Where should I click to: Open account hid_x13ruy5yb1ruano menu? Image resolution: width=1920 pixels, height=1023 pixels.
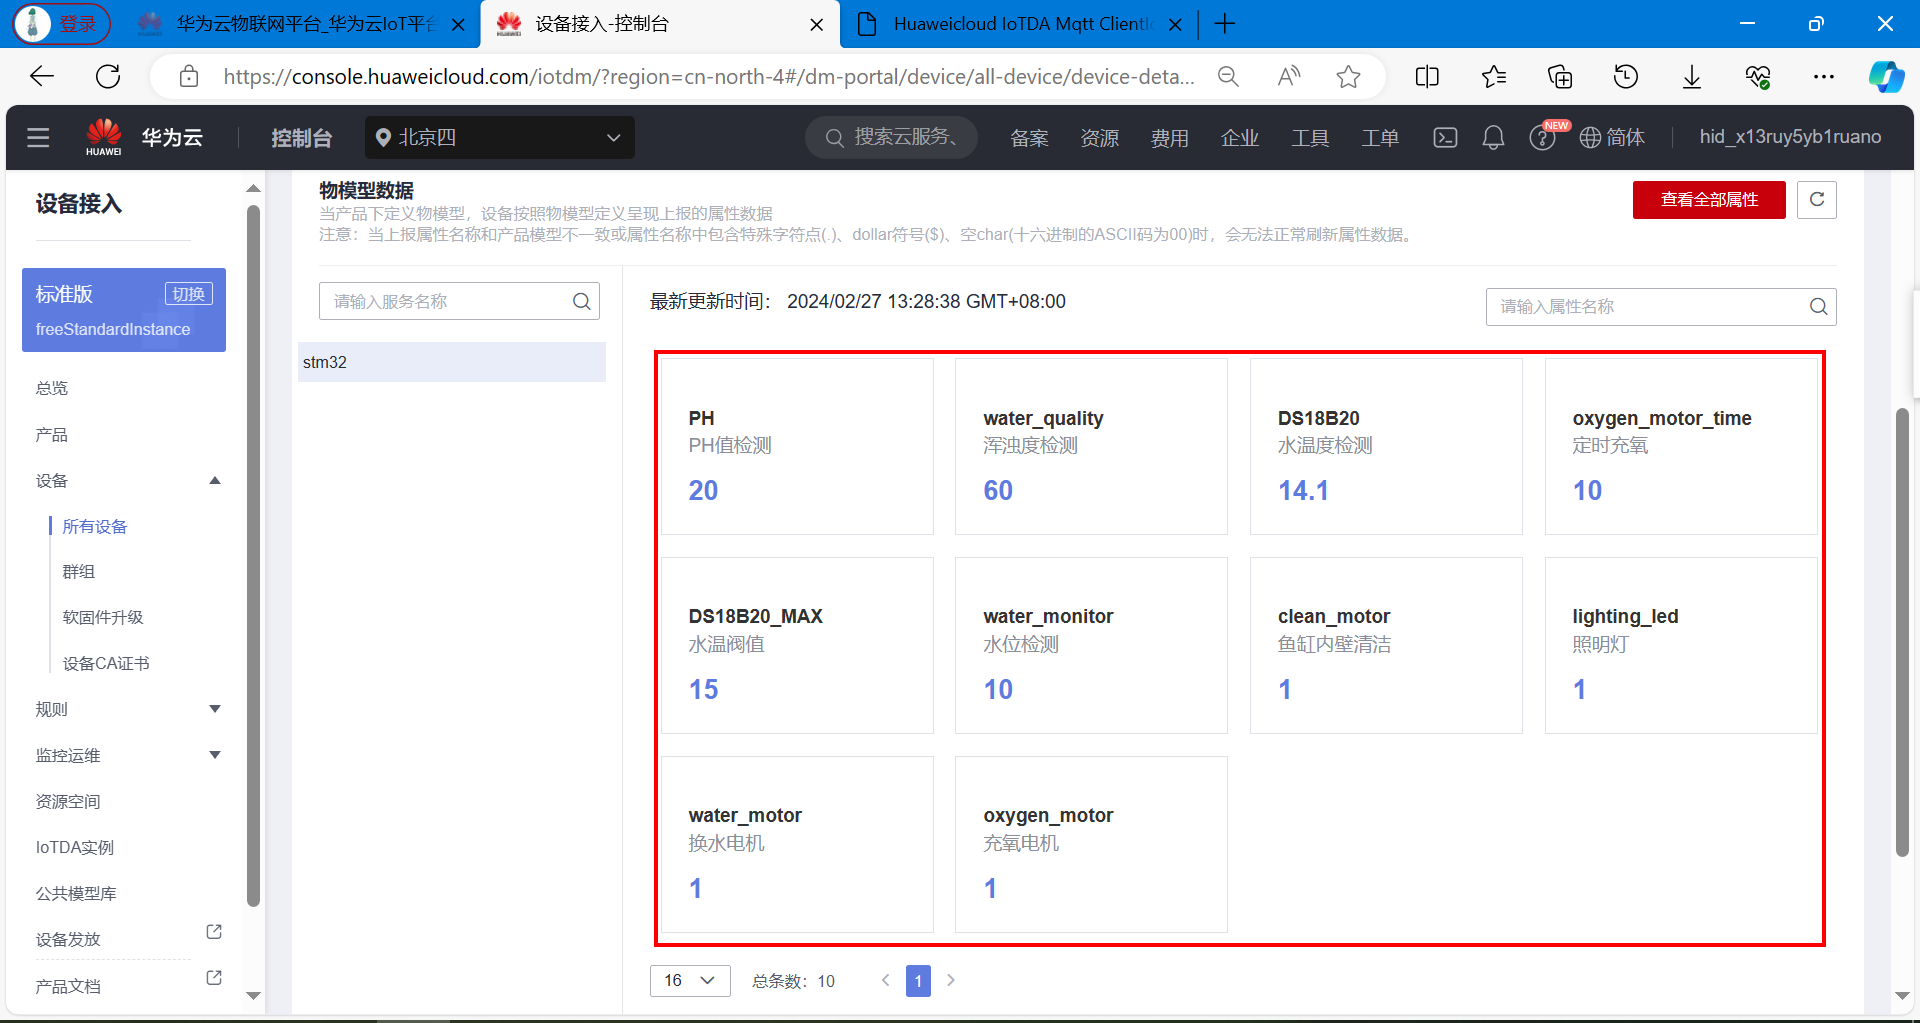(1790, 137)
